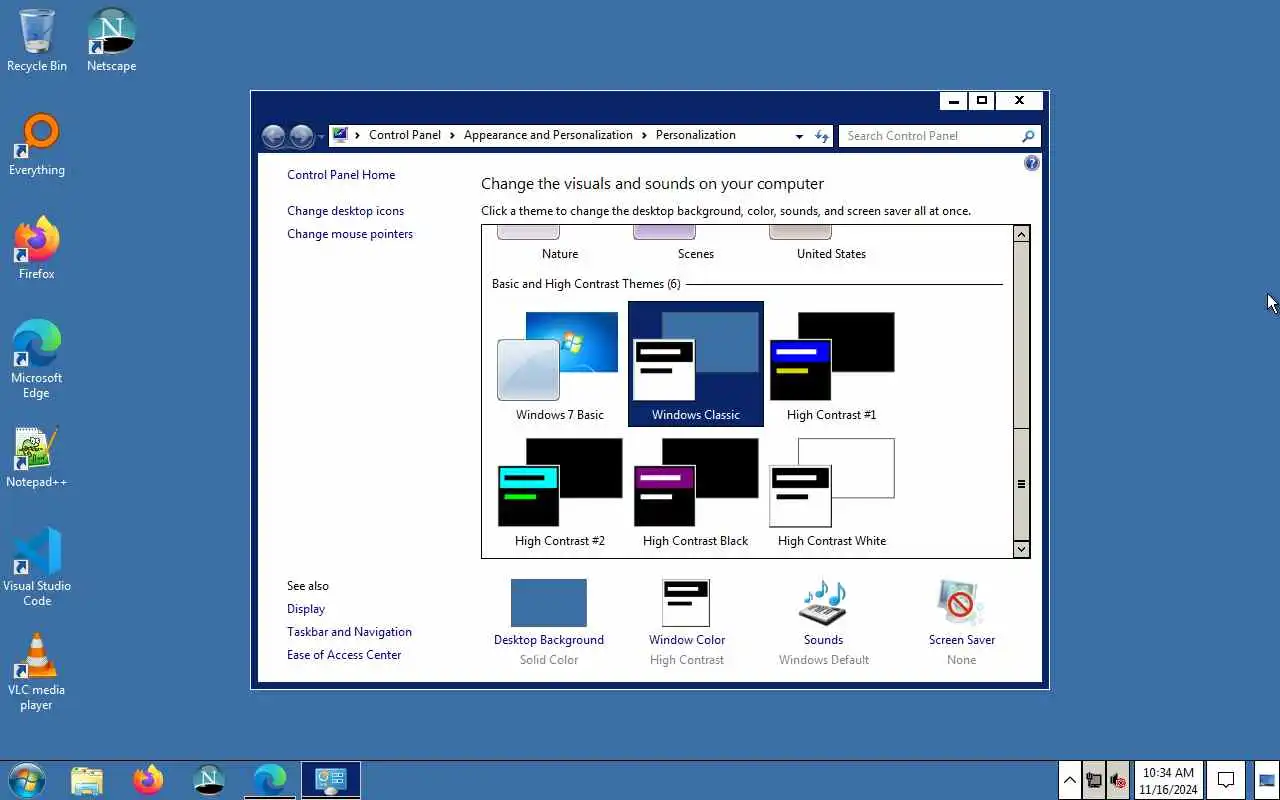Open the Desktop Background settings icon
The width and height of the screenshot is (1280, 800).
click(x=549, y=603)
